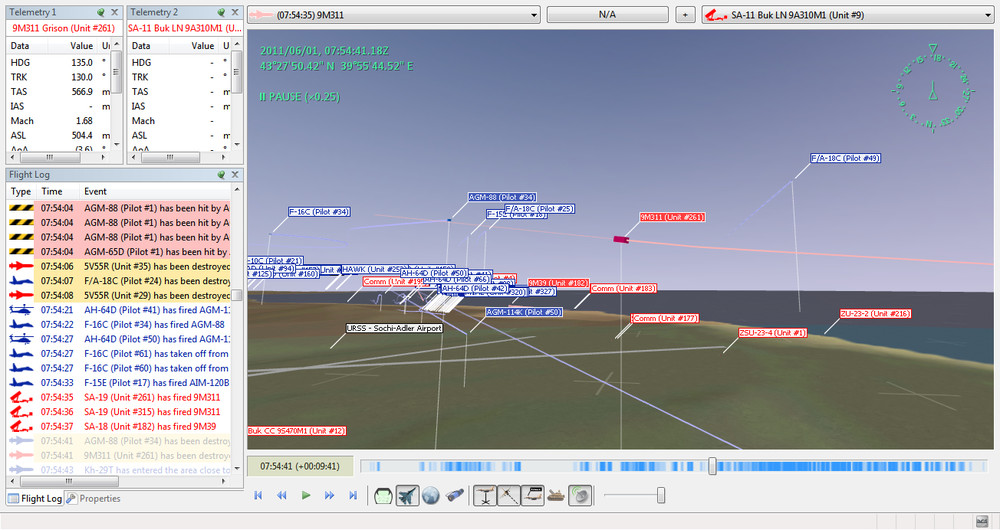Click the plus button beside N/A
The image size is (1000, 530).
pyautogui.click(x=685, y=15)
